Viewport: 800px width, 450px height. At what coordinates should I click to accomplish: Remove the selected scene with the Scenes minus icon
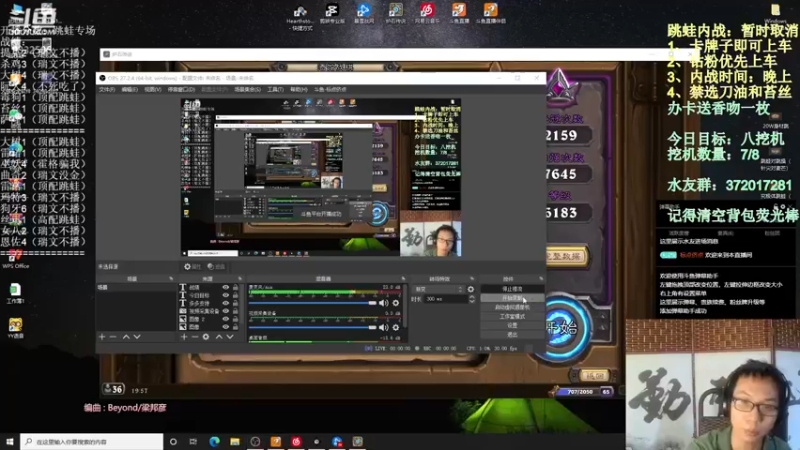[113, 337]
